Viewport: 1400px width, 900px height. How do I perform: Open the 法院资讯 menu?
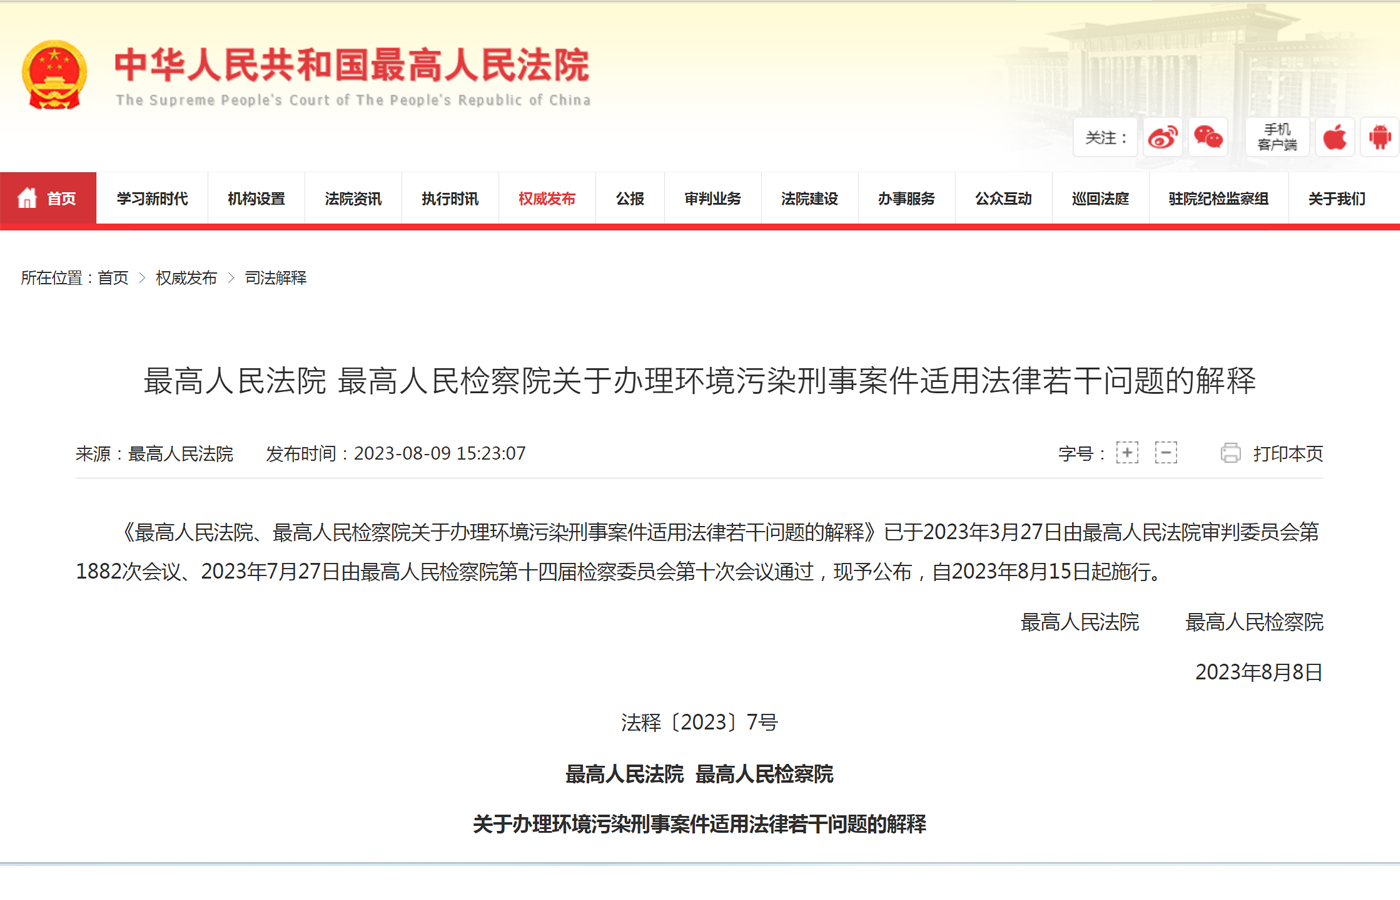click(353, 199)
